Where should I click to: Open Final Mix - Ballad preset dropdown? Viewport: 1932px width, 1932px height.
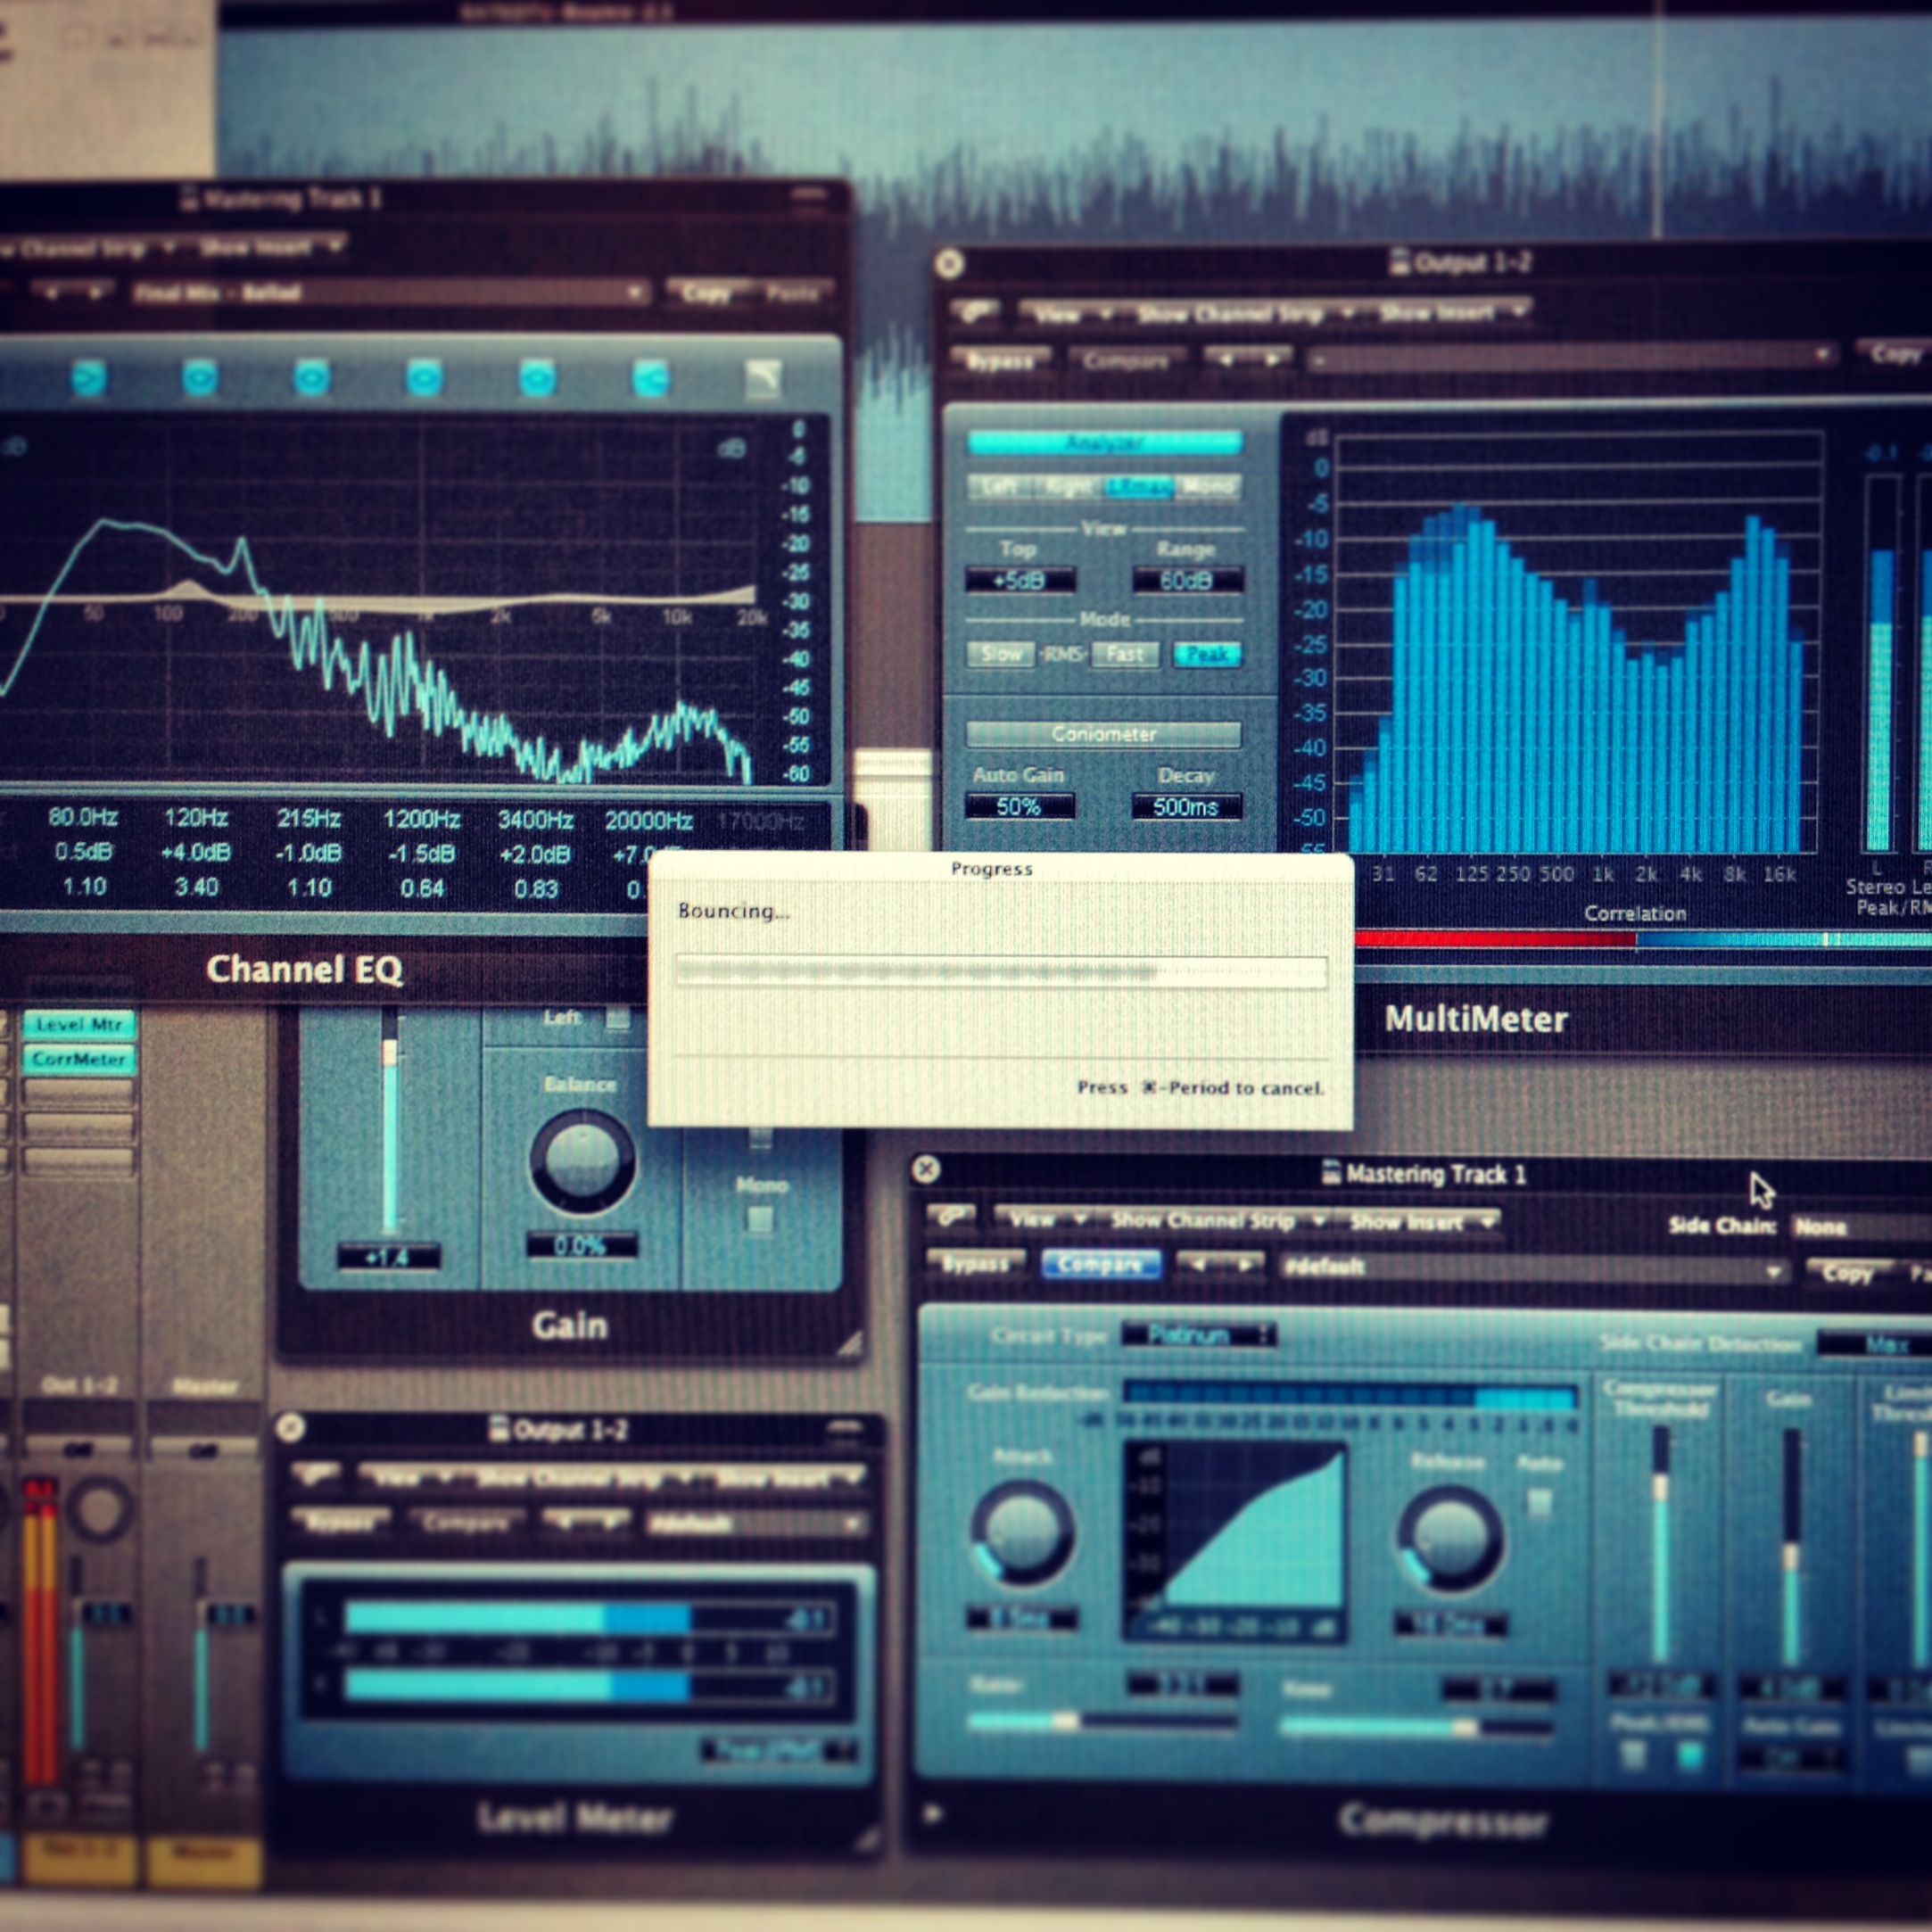click(388, 293)
